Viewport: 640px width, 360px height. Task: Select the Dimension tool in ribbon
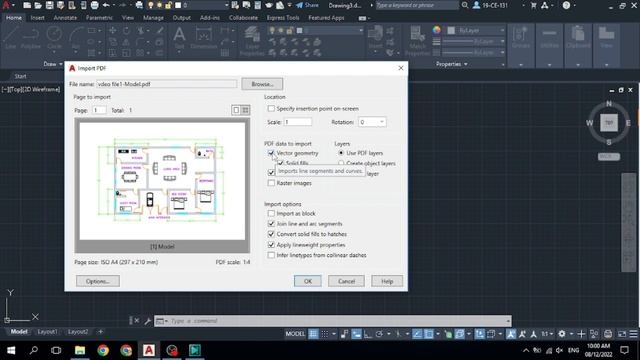coord(203,38)
